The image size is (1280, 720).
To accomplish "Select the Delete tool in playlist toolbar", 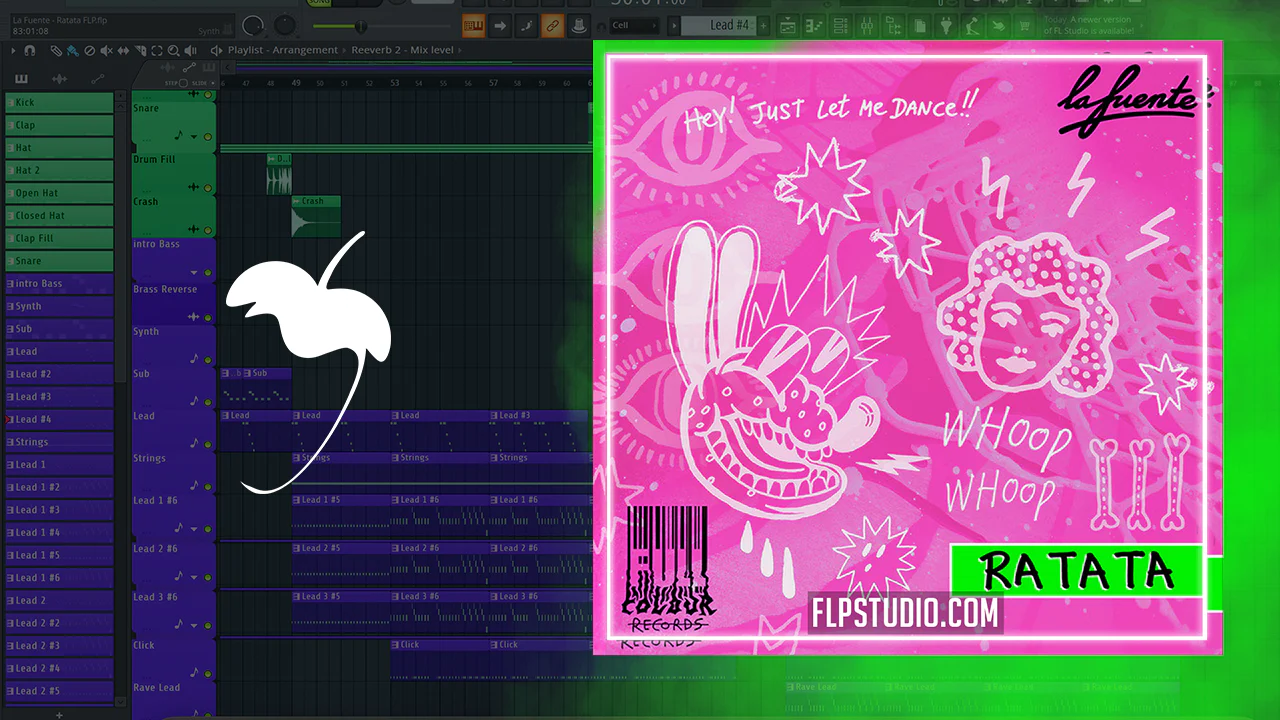I will pyautogui.click(x=90, y=50).
